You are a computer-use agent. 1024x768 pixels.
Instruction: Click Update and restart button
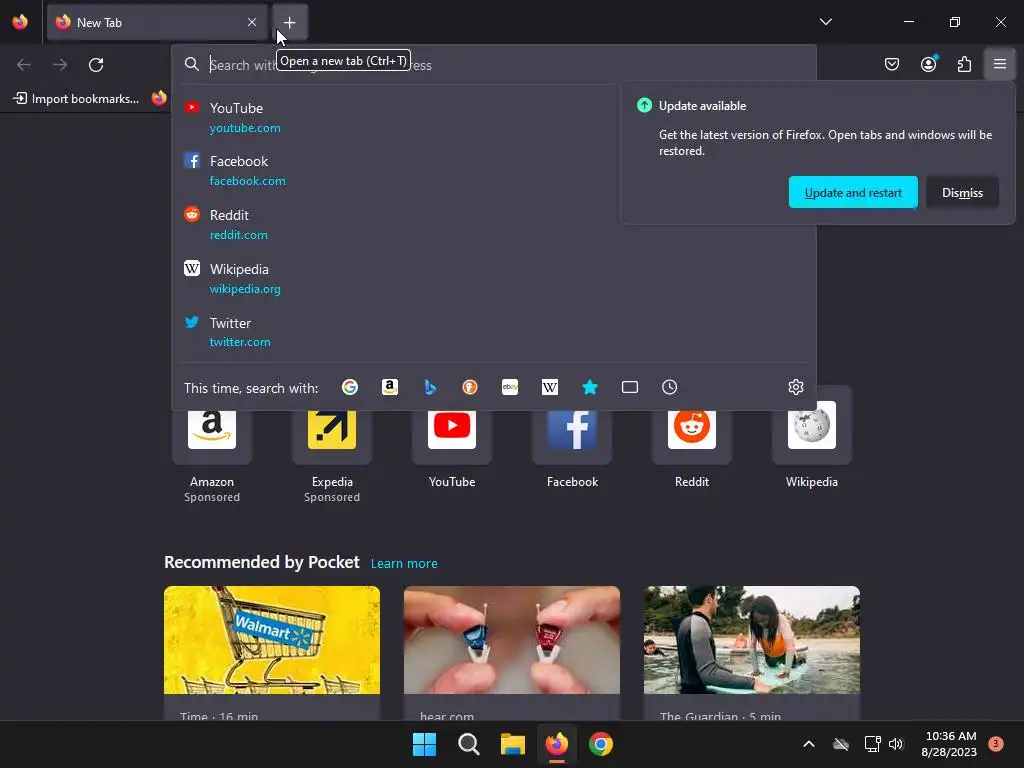point(853,193)
